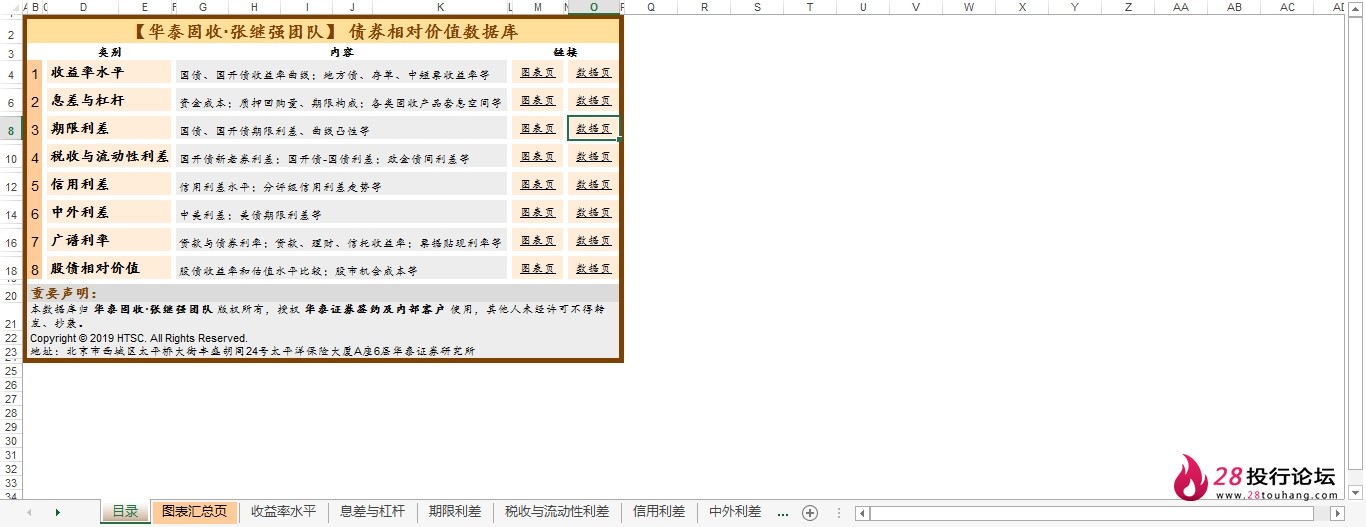Image resolution: width=1366 pixels, height=527 pixels.
Task: Click the horizontal scrollbar track
Action: coord(1100,513)
